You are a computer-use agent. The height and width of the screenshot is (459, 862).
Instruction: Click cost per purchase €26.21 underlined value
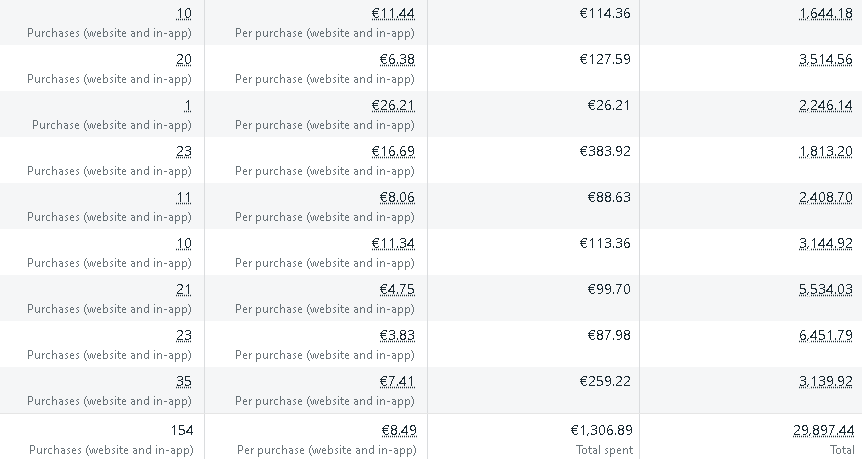pos(393,106)
